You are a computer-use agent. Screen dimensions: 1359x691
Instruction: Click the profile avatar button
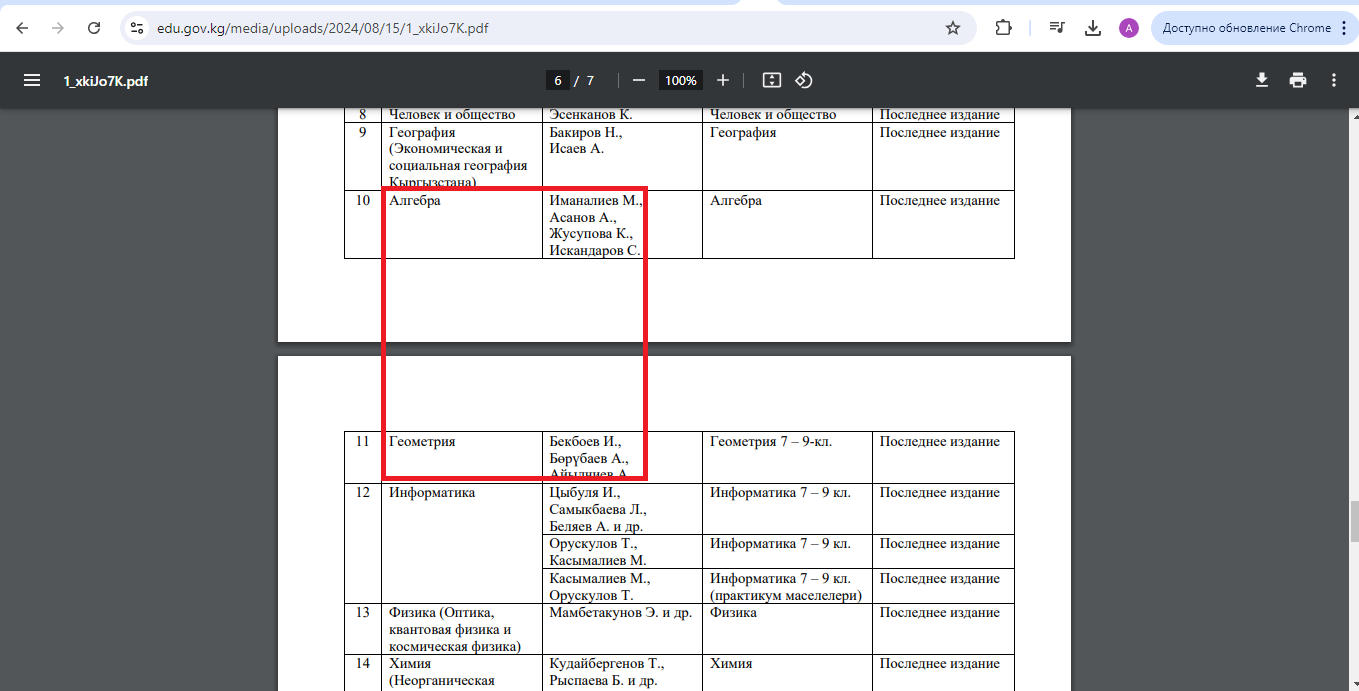(1129, 28)
